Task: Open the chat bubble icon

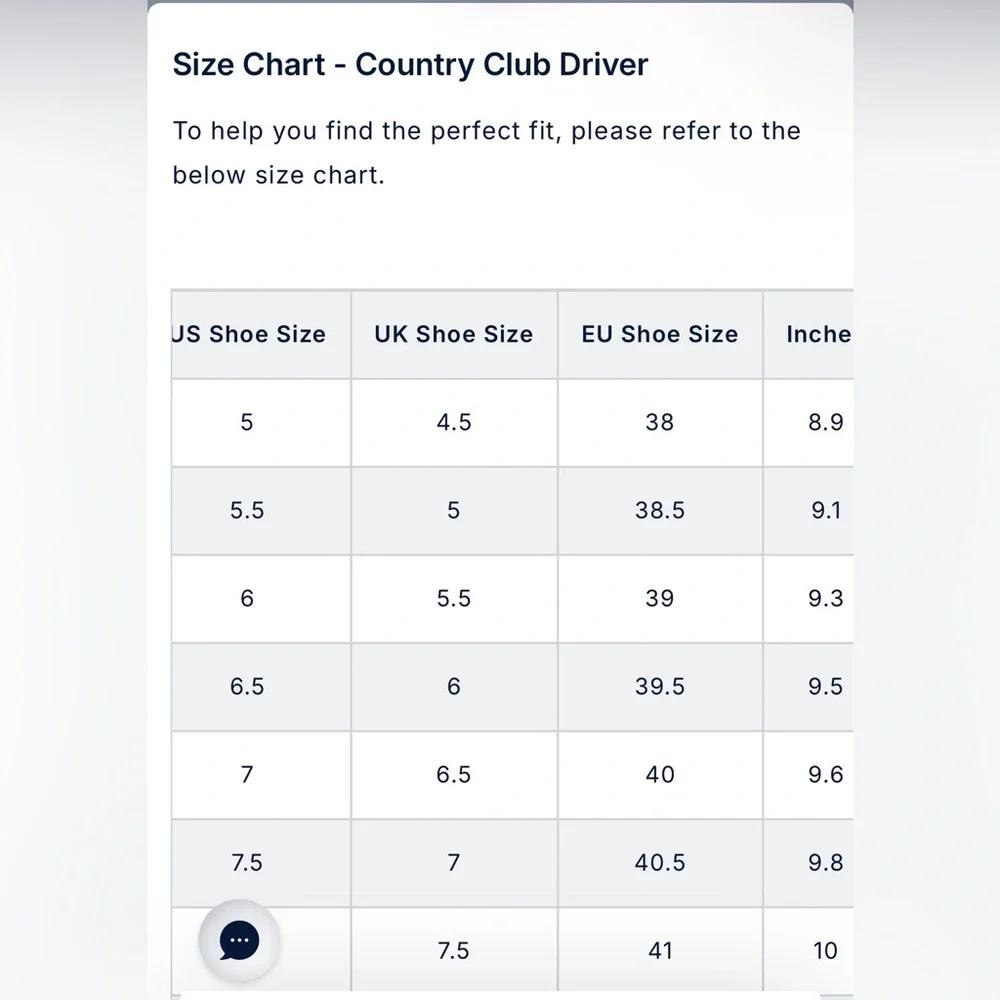Action: point(239,941)
